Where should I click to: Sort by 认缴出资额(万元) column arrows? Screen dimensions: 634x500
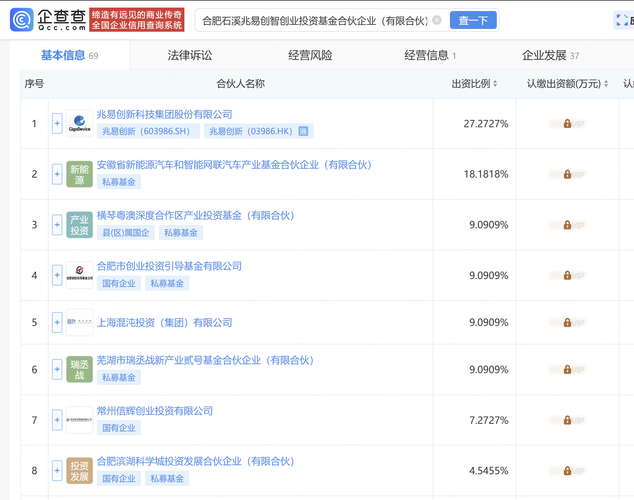[606, 84]
